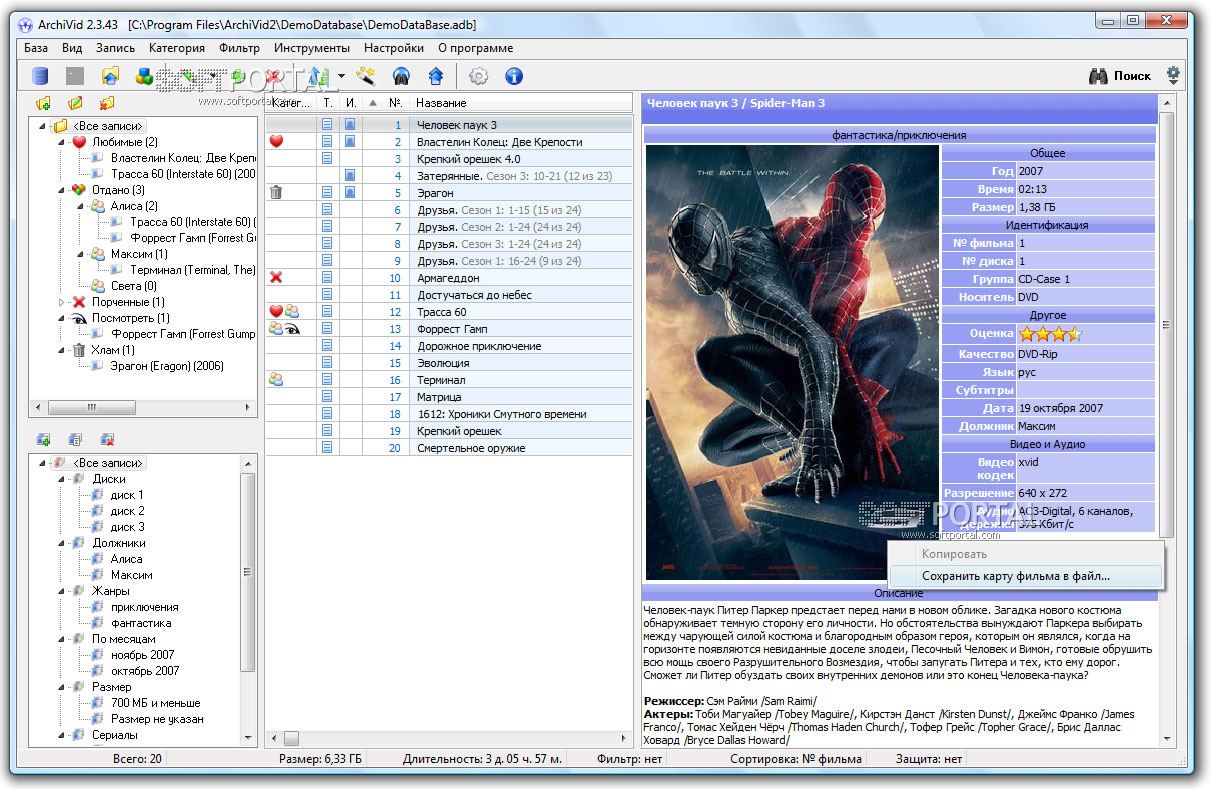Click the binoculars icon in the main toolbar
This screenshot has height=789, width=1211.
[x=401, y=76]
